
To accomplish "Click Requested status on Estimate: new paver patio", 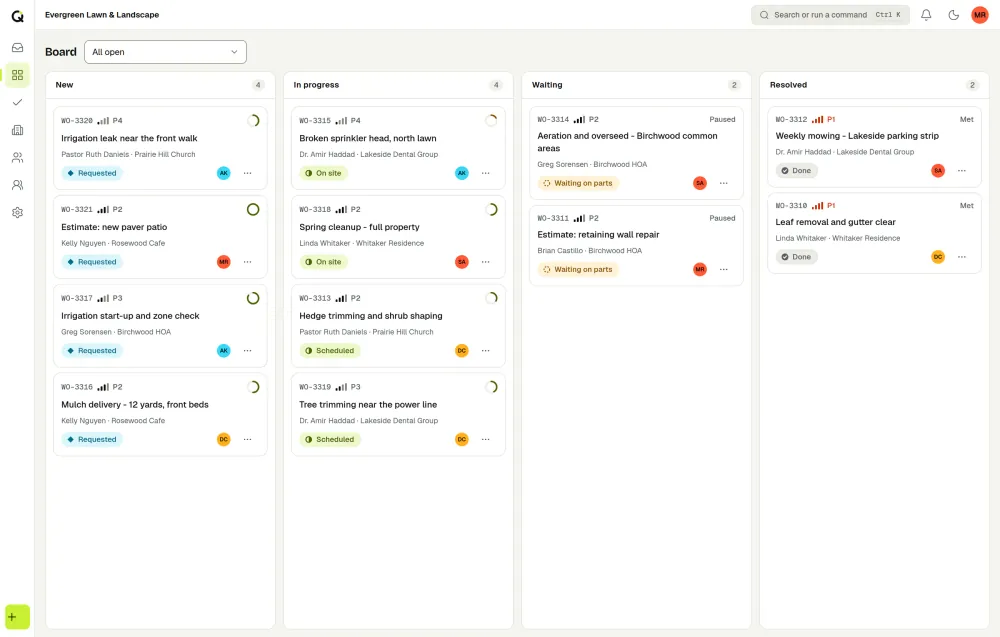I will coord(92,261).
